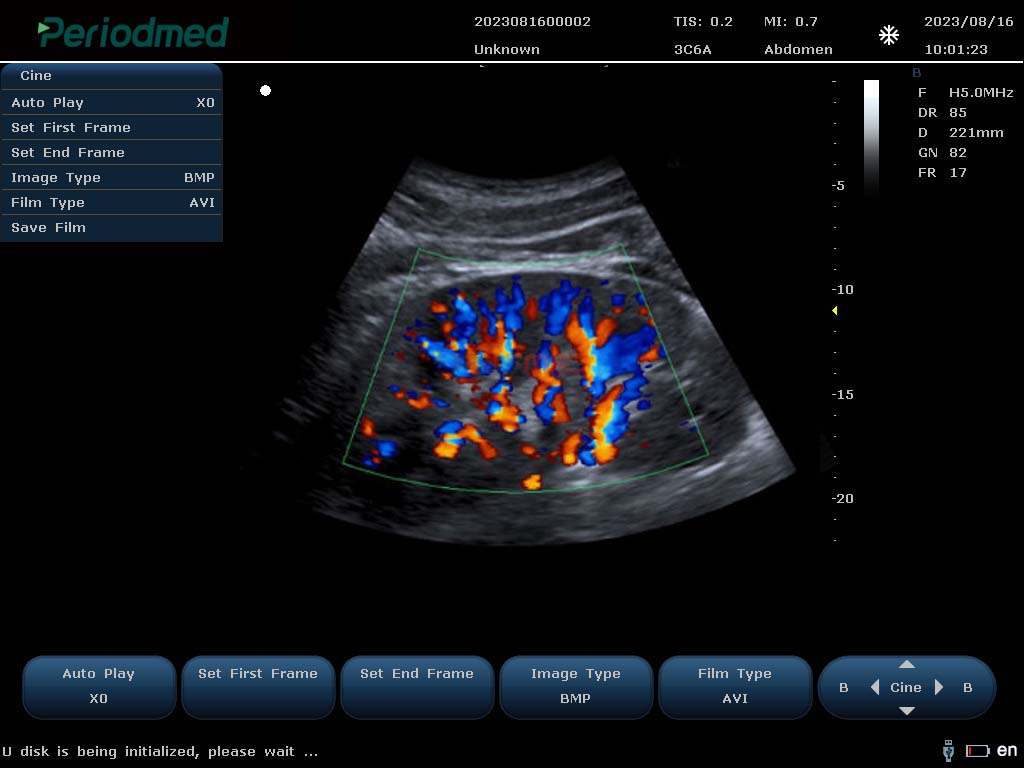The width and height of the screenshot is (1024, 768).
Task: Click the low battery indicator icon
Action: point(977,751)
